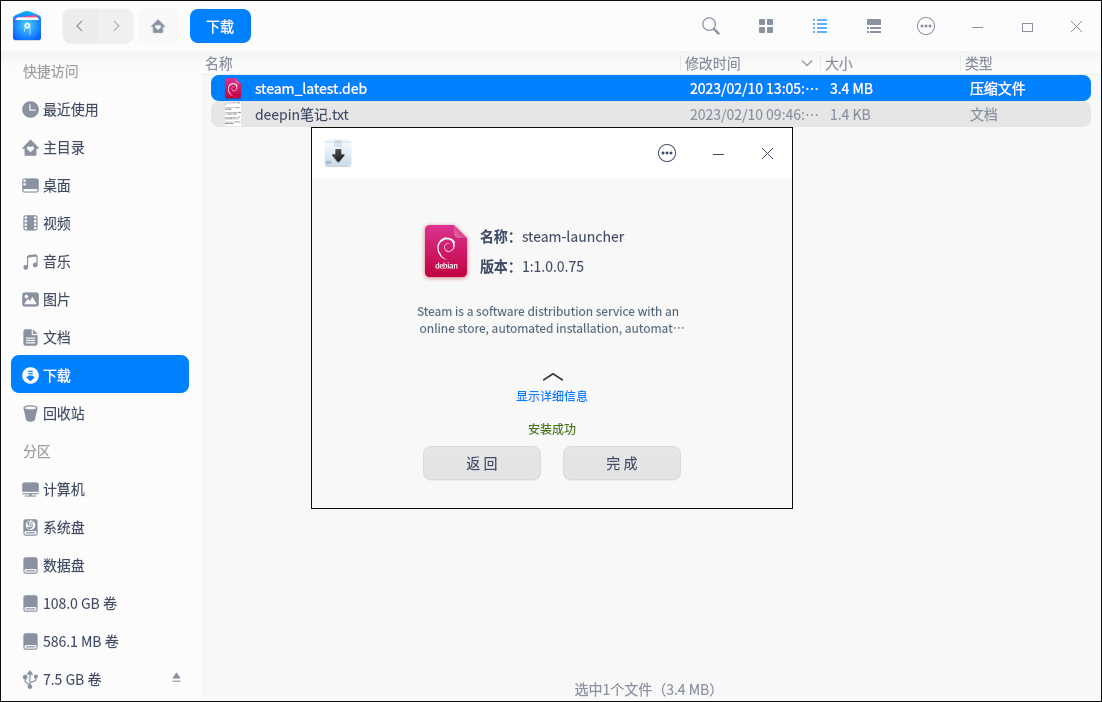Click the file manager app logo icon
The image size is (1102, 702).
[27, 27]
